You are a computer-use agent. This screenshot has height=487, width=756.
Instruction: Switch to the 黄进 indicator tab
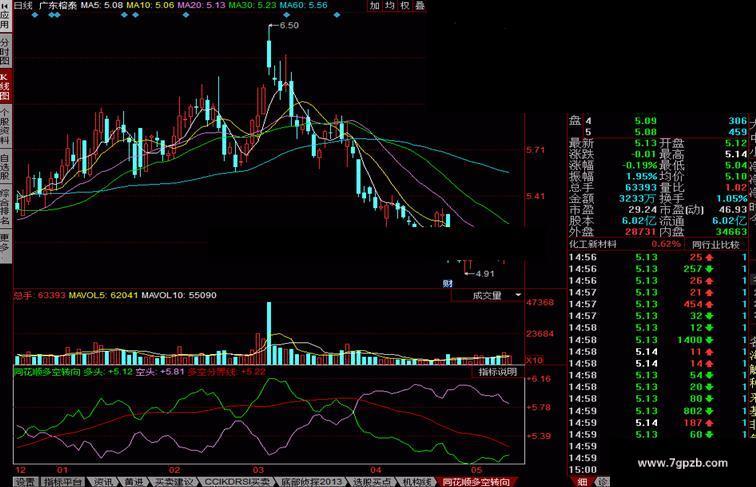[x=134, y=482]
